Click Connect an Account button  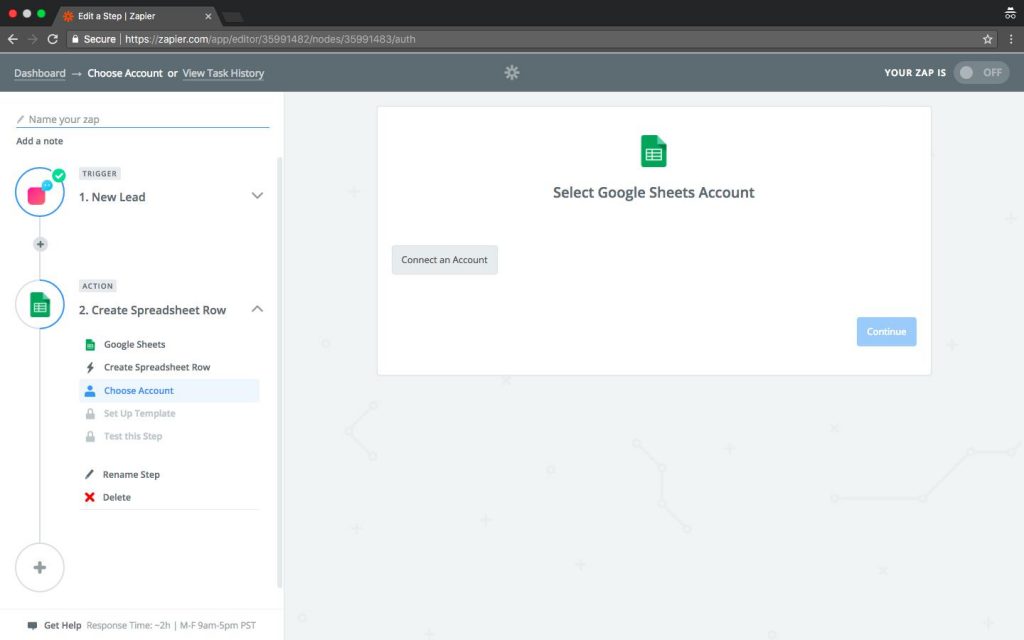pos(445,260)
